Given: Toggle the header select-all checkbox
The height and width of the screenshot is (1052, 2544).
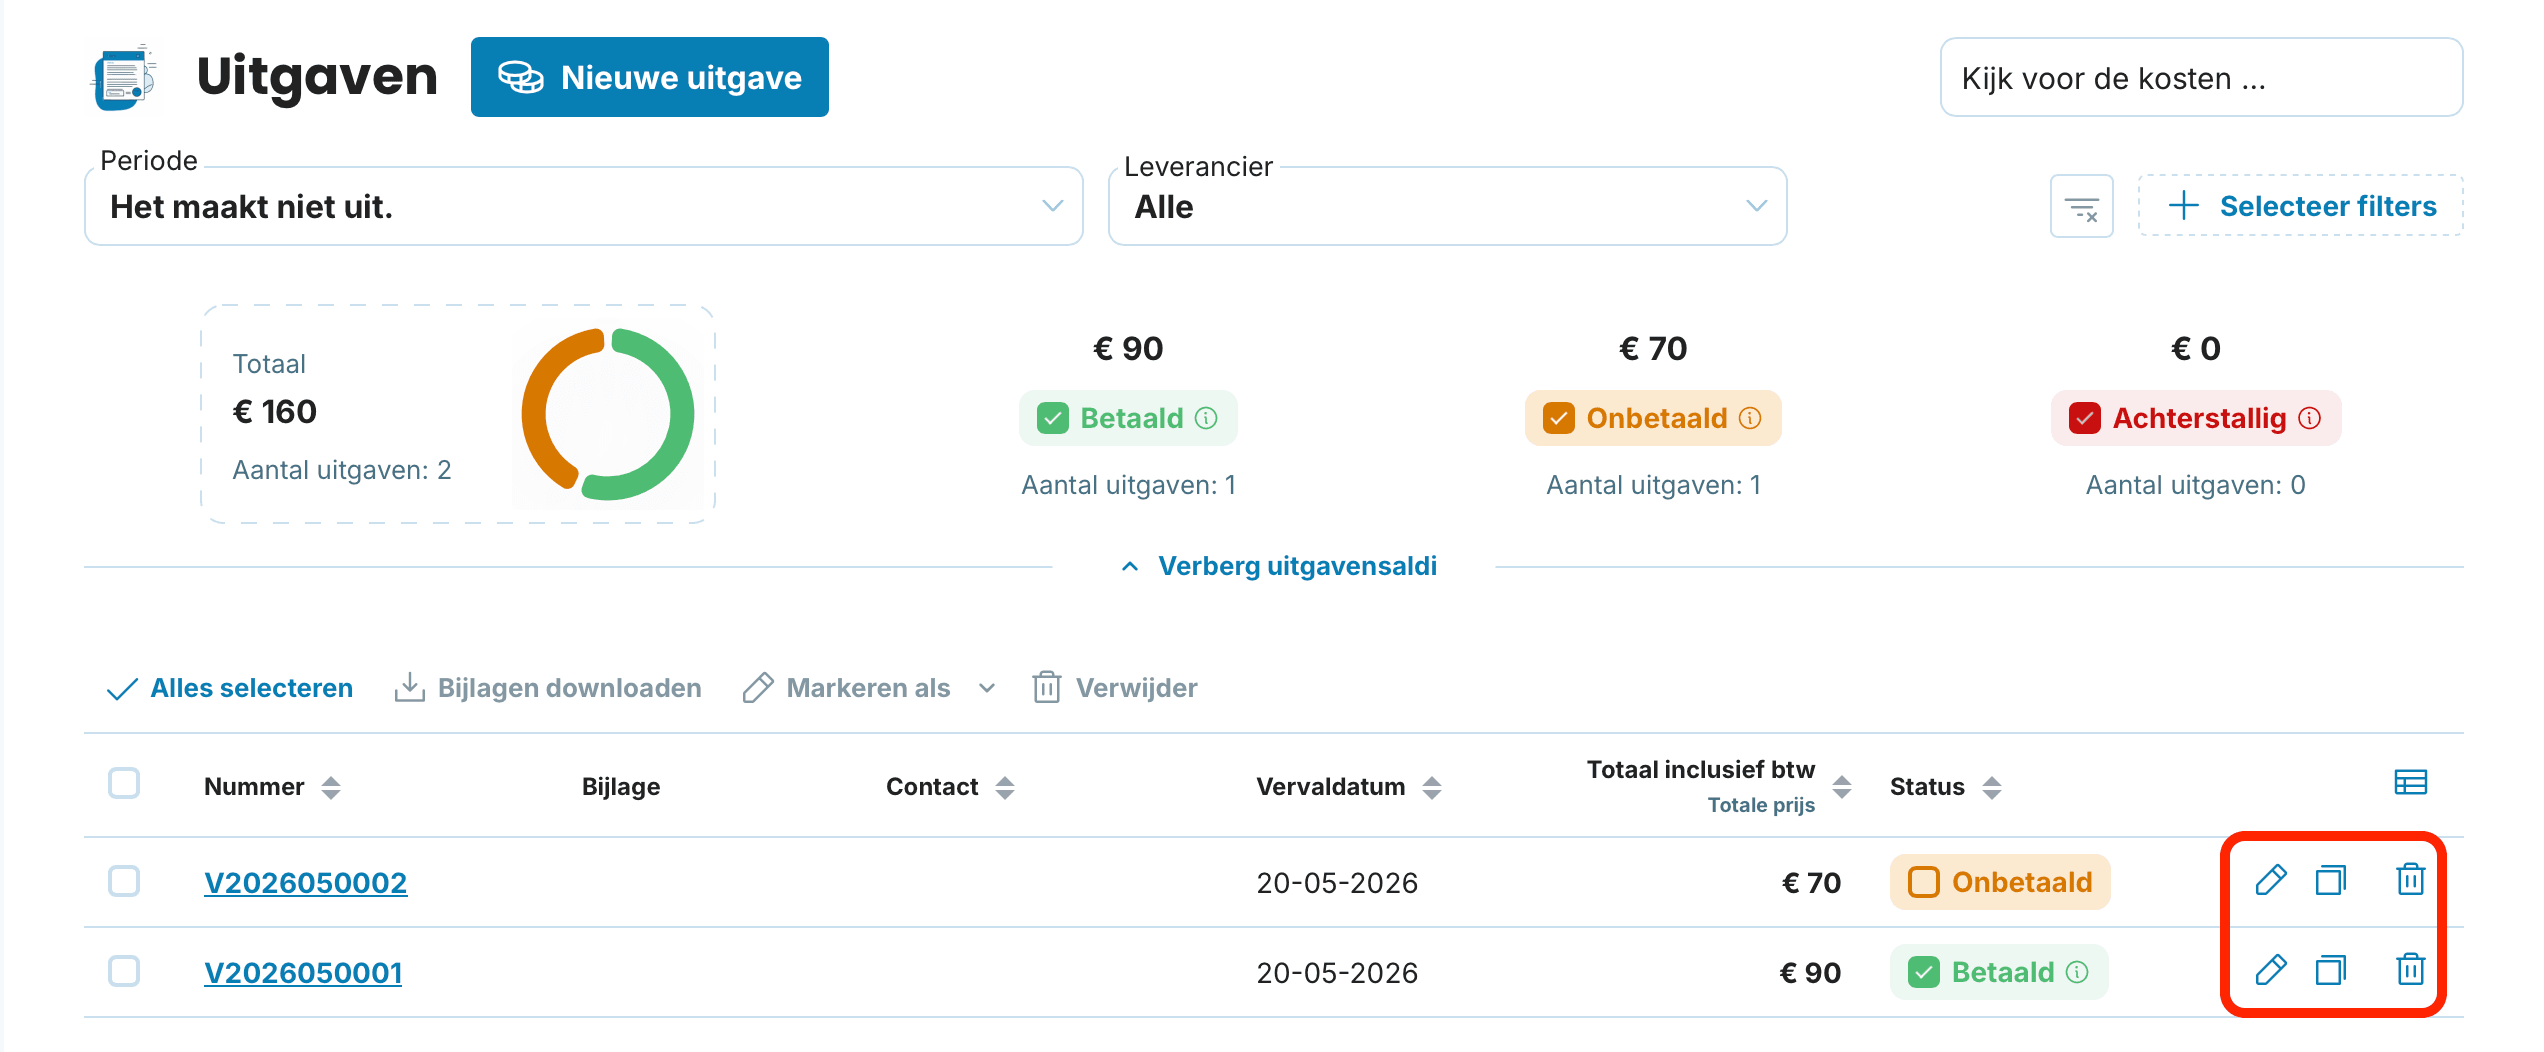Looking at the screenshot, I should tap(124, 783).
